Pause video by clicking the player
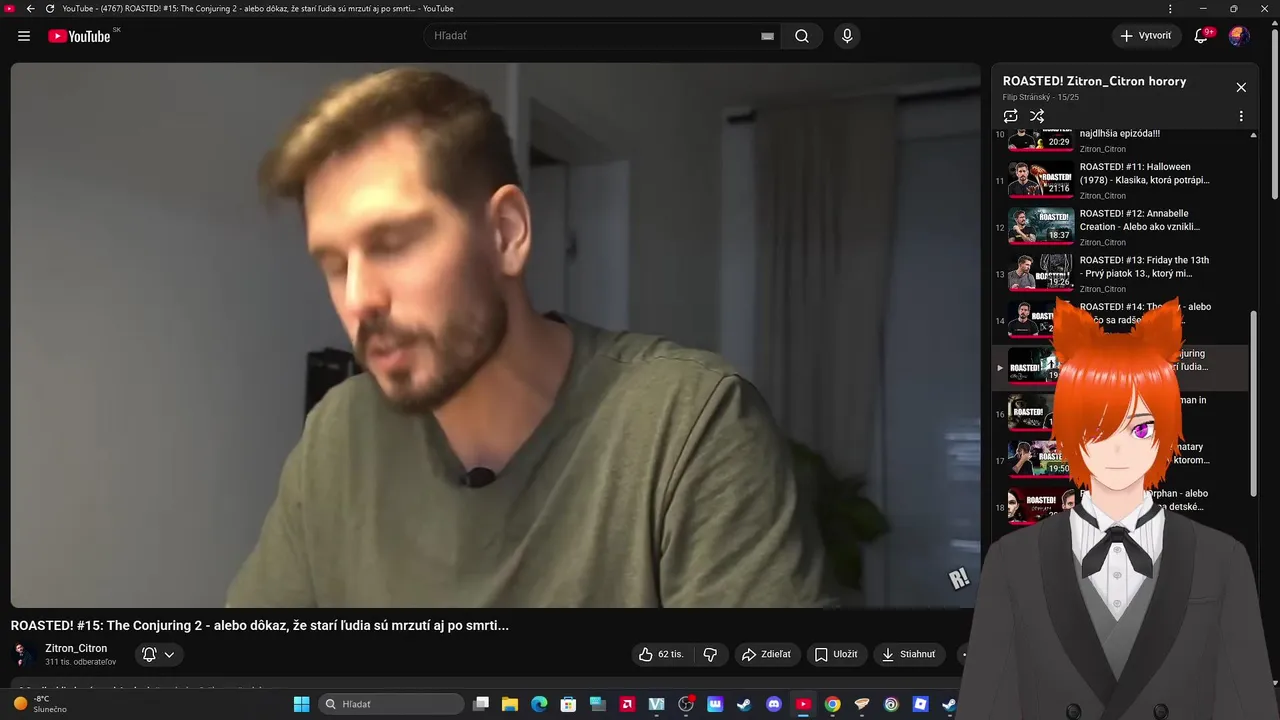The height and width of the screenshot is (720, 1280). (x=495, y=335)
